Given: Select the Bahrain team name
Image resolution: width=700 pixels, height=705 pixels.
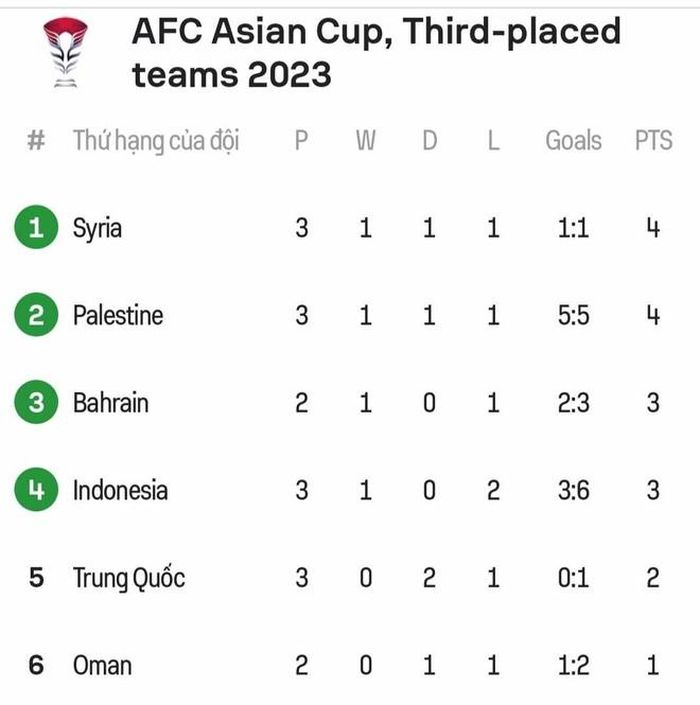Looking at the screenshot, I should pyautogui.click(x=111, y=403).
